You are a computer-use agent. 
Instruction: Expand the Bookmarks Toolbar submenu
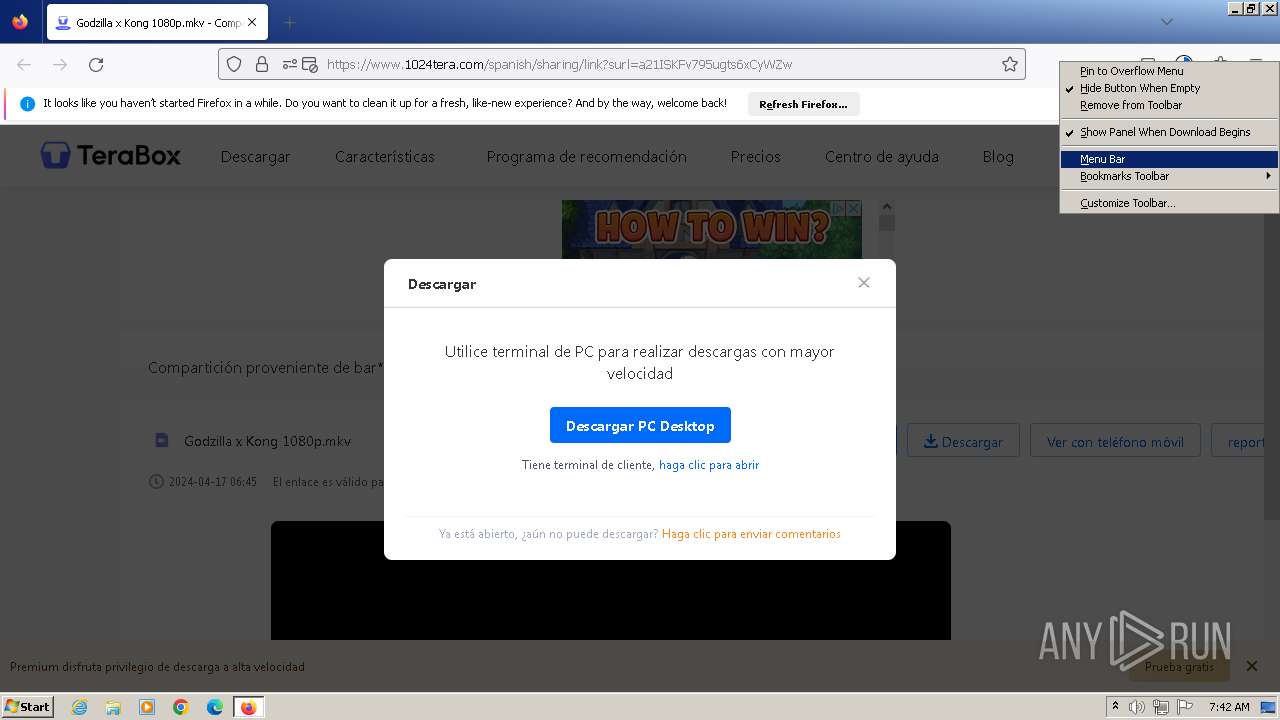coord(1169,176)
